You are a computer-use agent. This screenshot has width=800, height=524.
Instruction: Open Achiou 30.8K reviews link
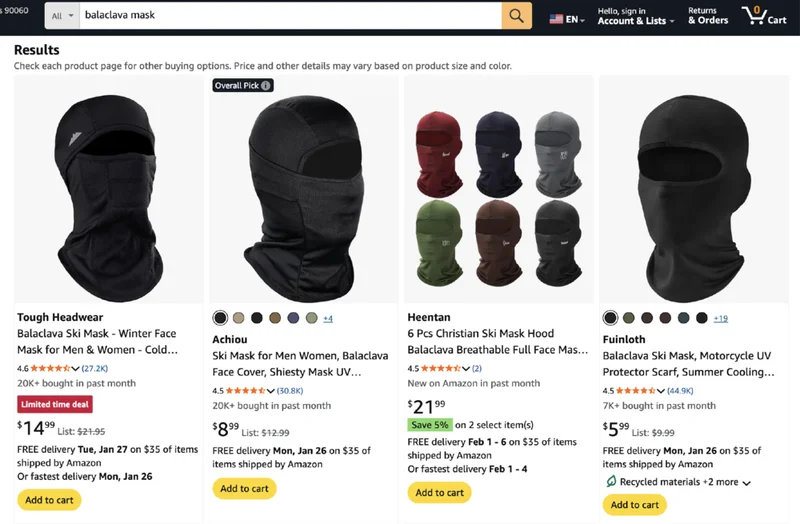[289, 390]
